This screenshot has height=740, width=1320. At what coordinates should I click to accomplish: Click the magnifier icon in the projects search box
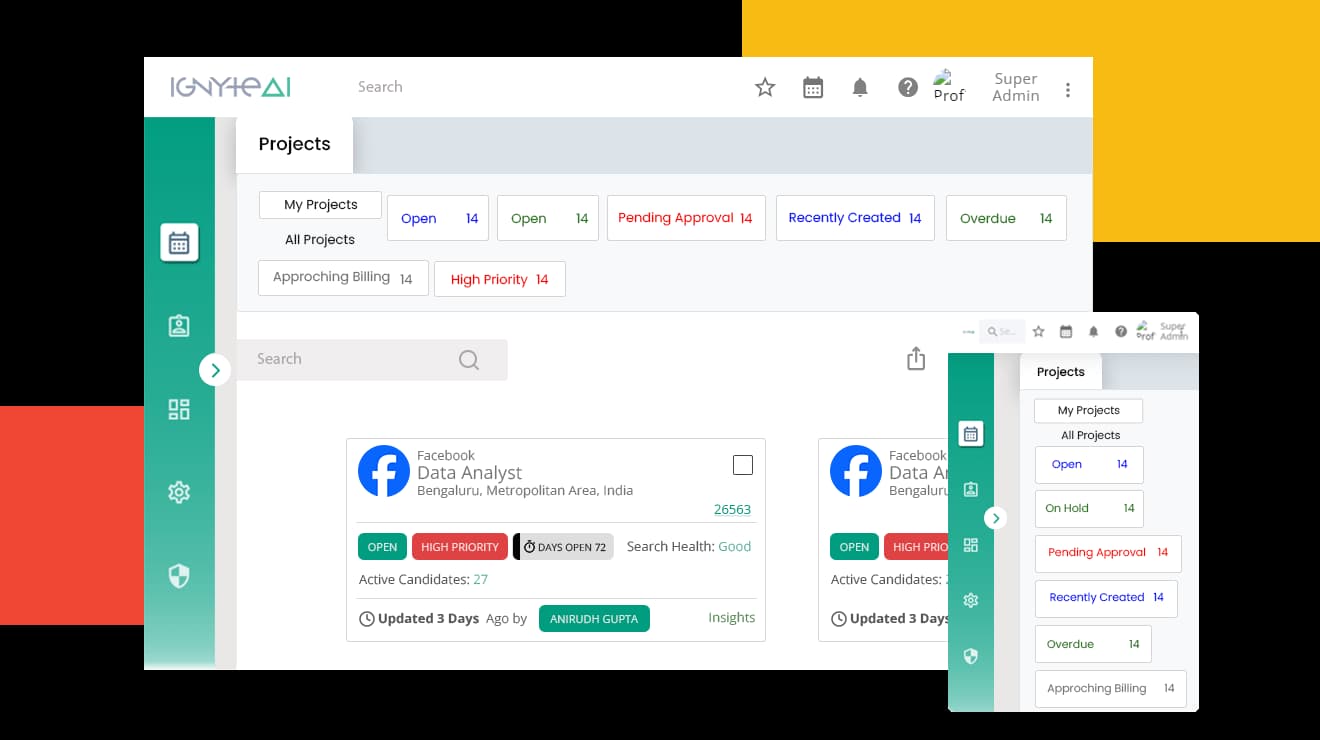click(469, 360)
